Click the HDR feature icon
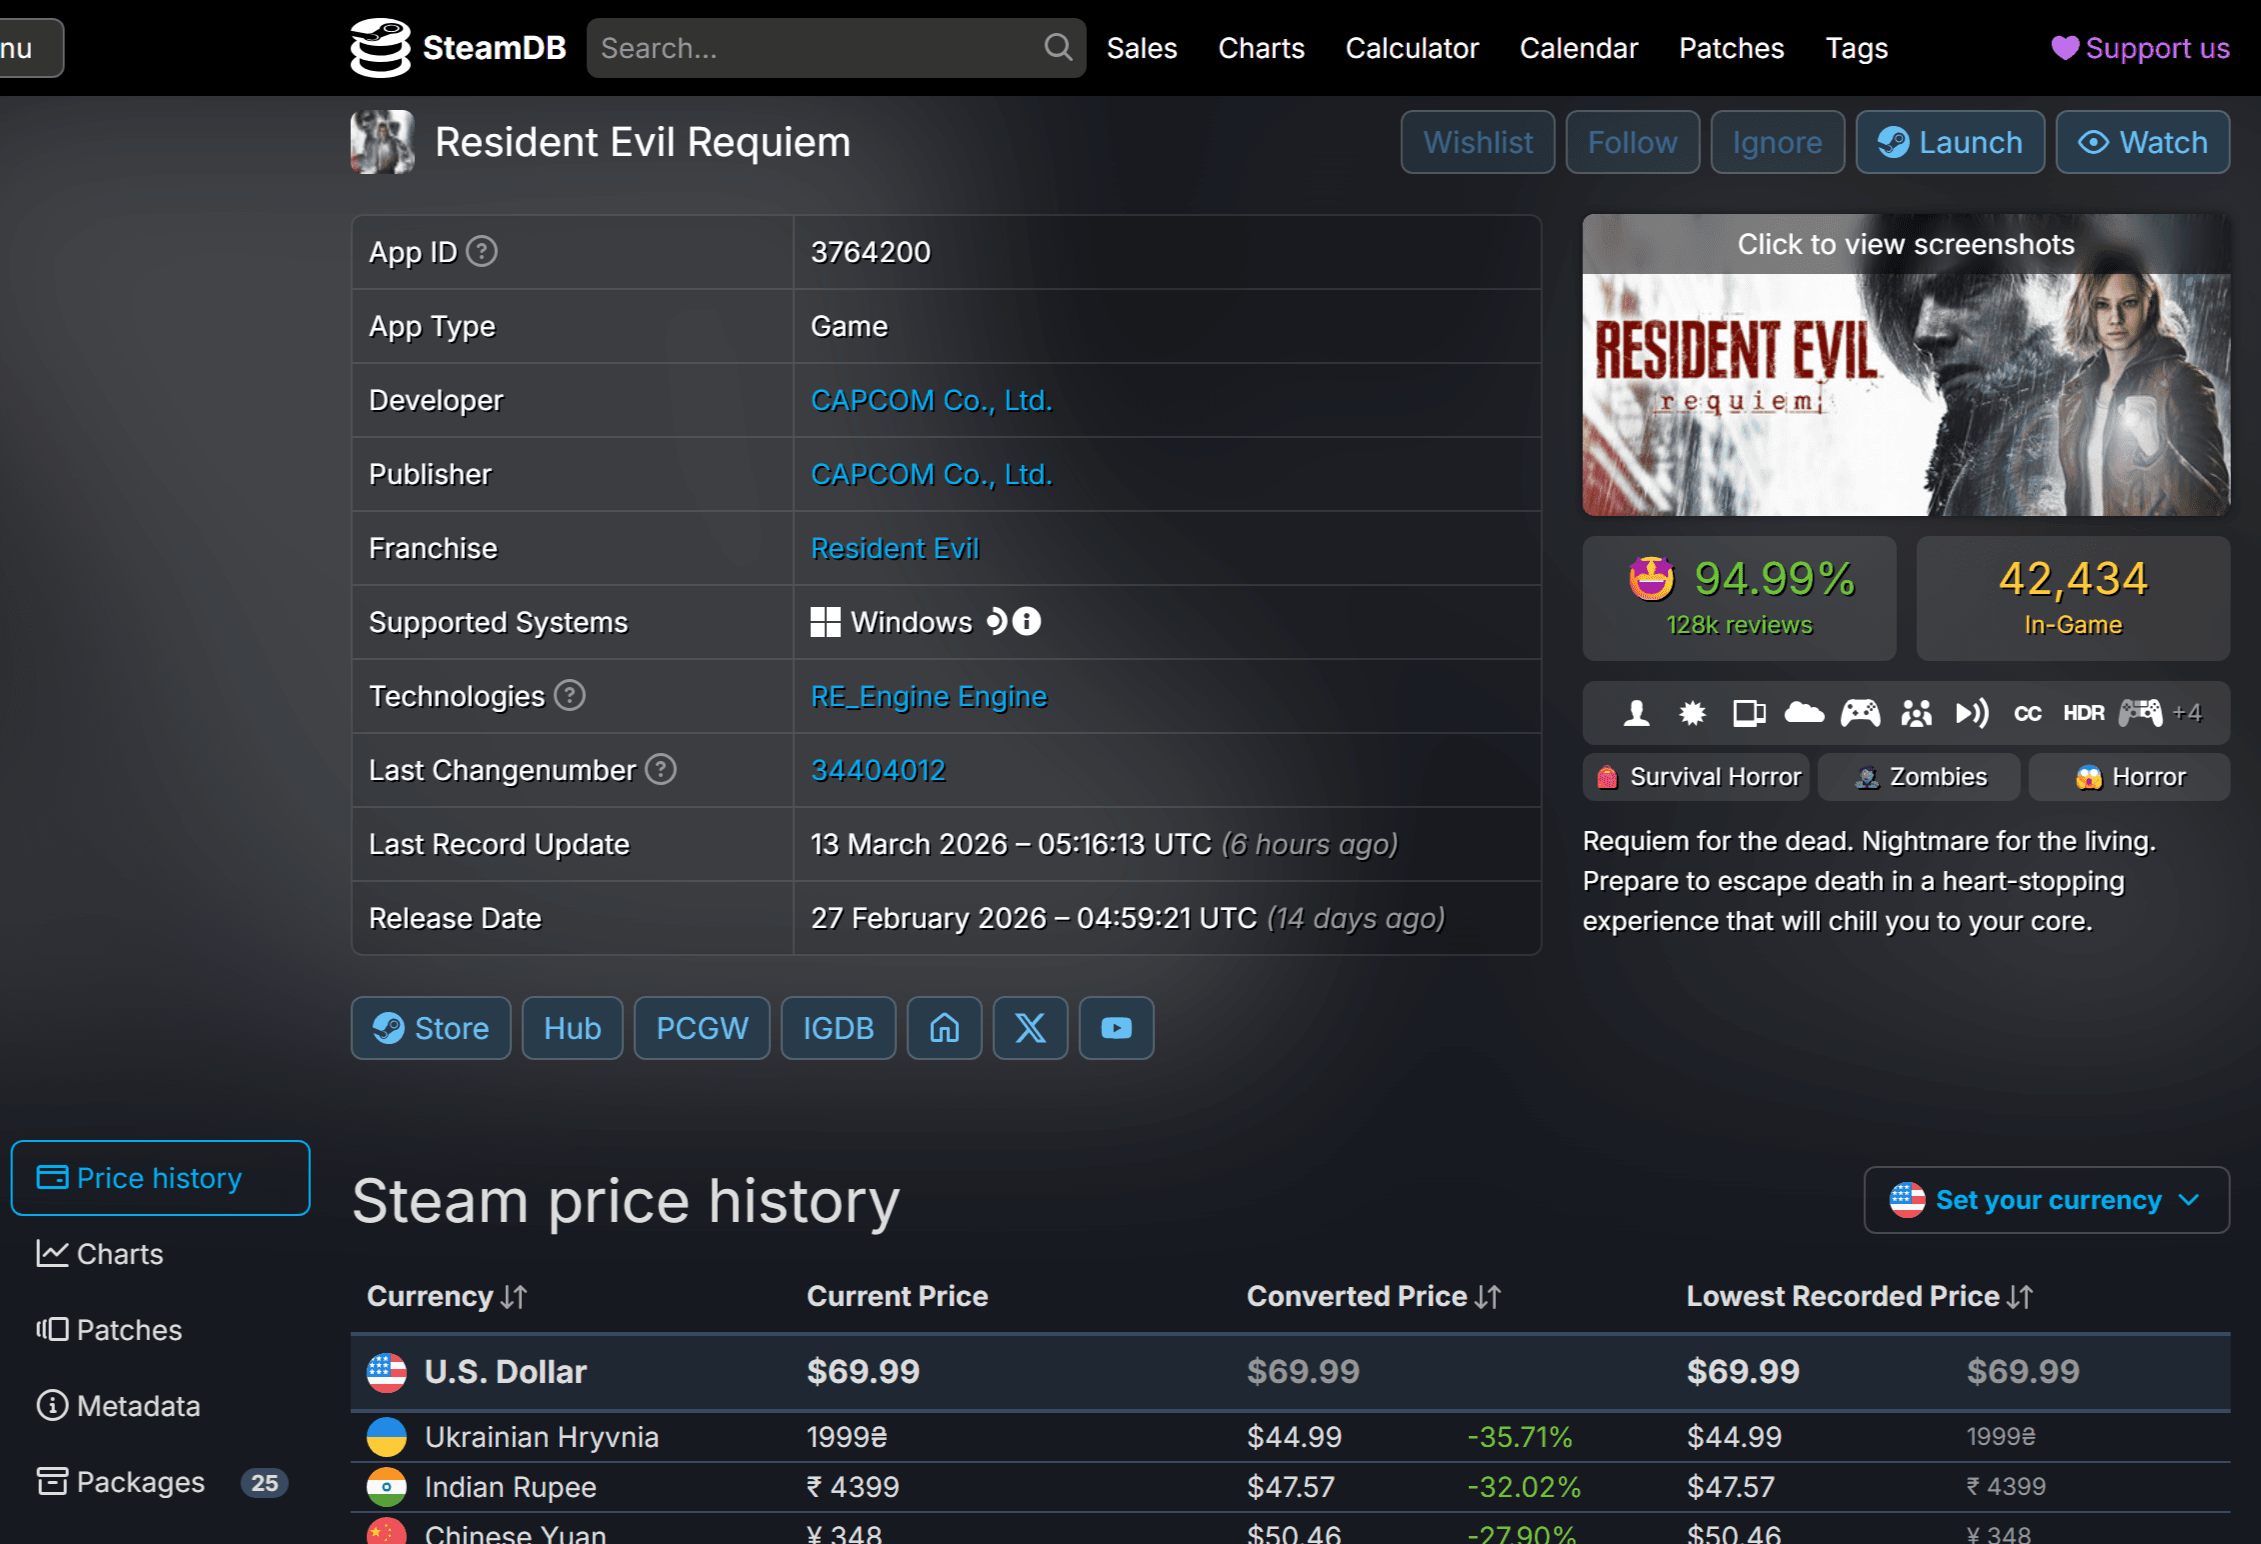The height and width of the screenshot is (1544, 2261). [2084, 713]
